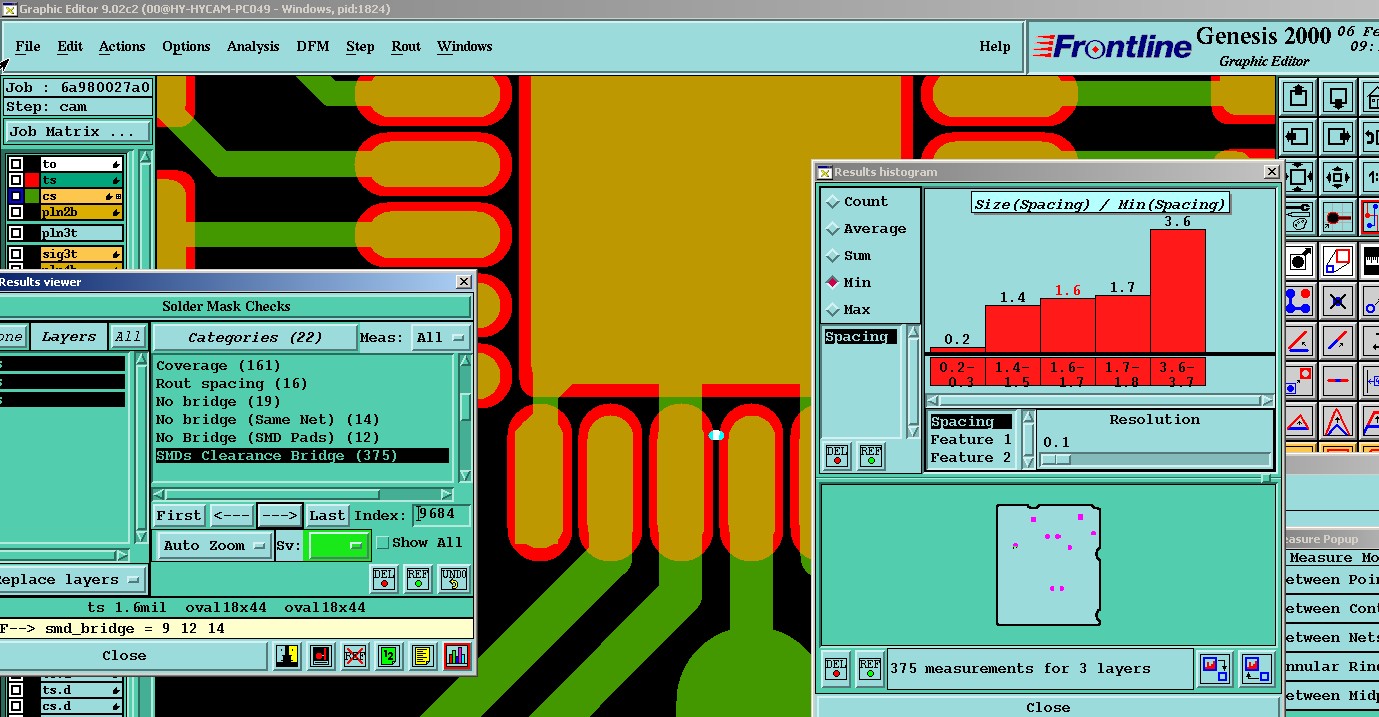Image resolution: width=1379 pixels, height=717 pixels.
Task: Click the crossed-out REF icon
Action: click(x=354, y=656)
